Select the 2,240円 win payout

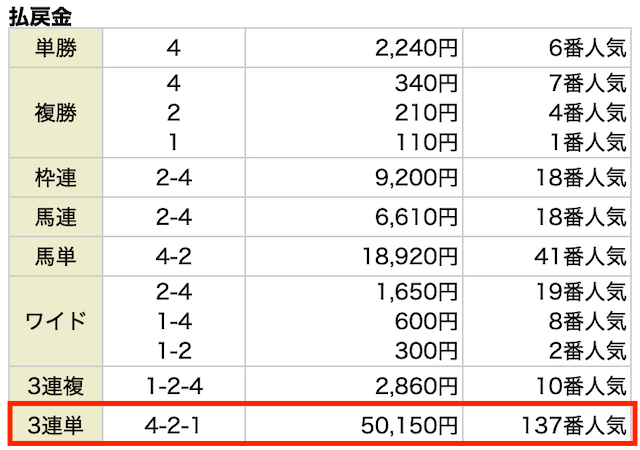416,49
